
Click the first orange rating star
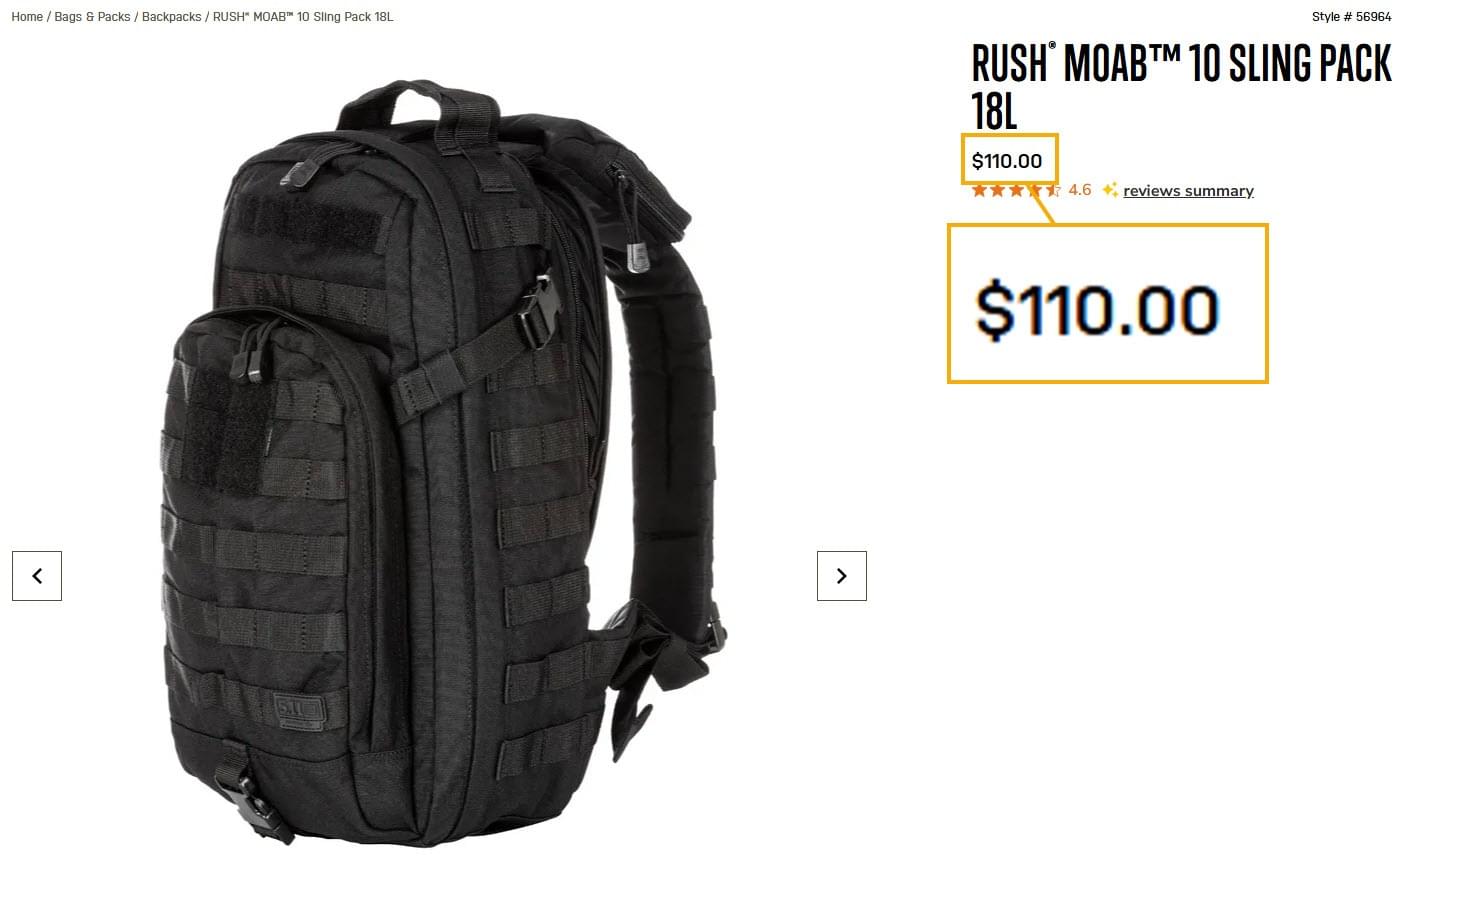pos(980,190)
